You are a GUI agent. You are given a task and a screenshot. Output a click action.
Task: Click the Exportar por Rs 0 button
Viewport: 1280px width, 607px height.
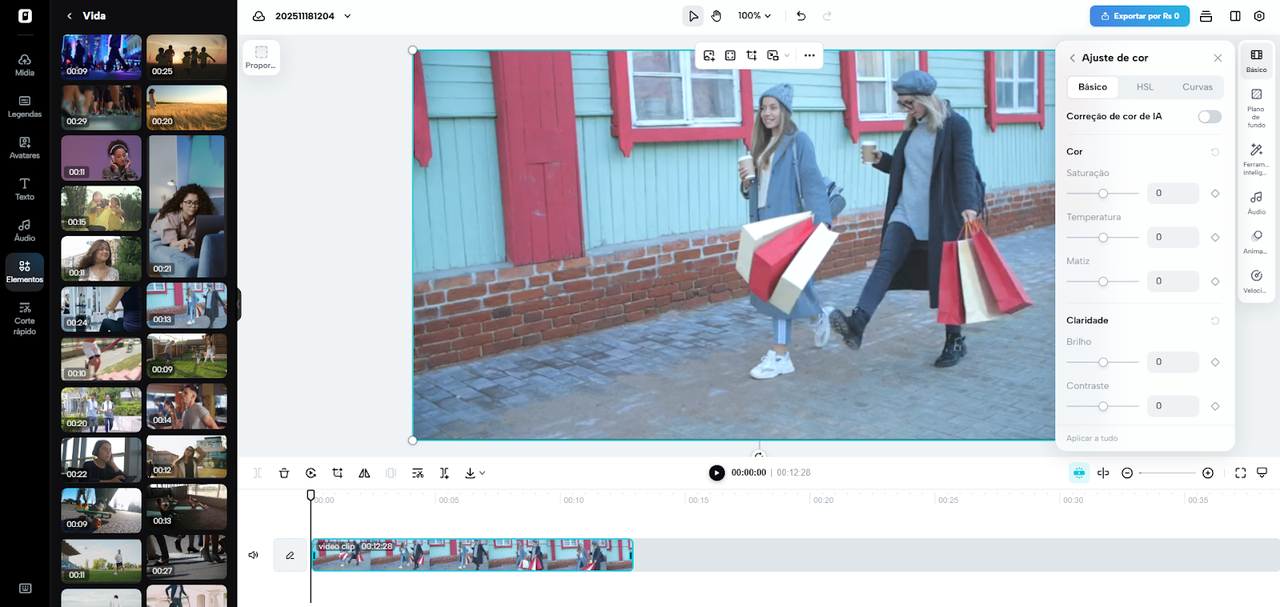(1139, 16)
